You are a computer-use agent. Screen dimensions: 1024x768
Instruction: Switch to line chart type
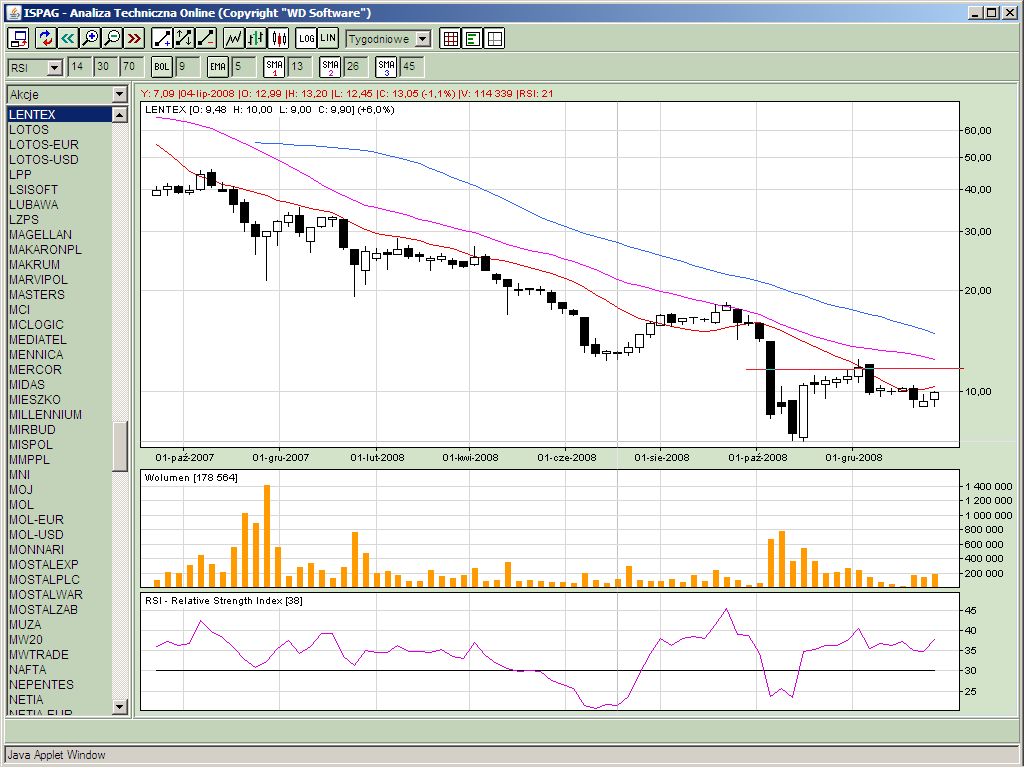234,38
